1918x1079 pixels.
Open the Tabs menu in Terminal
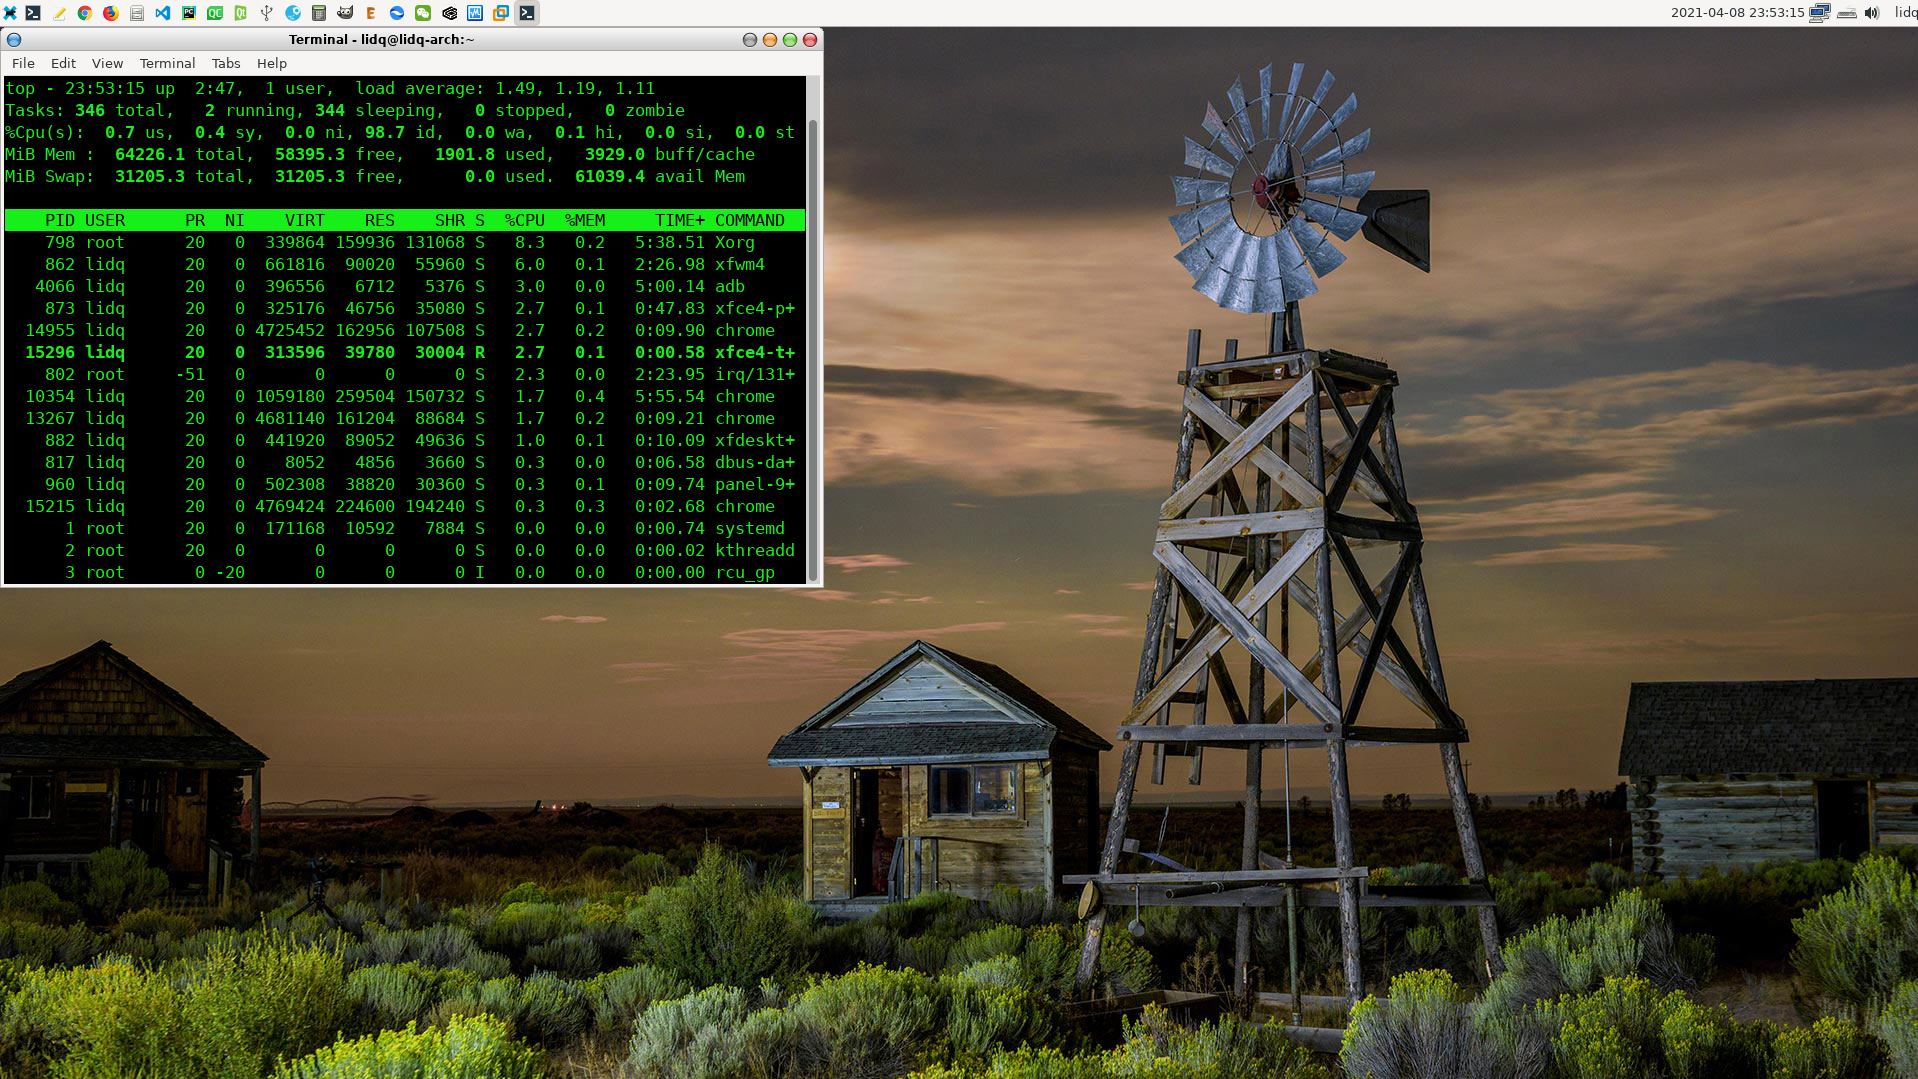226,63
